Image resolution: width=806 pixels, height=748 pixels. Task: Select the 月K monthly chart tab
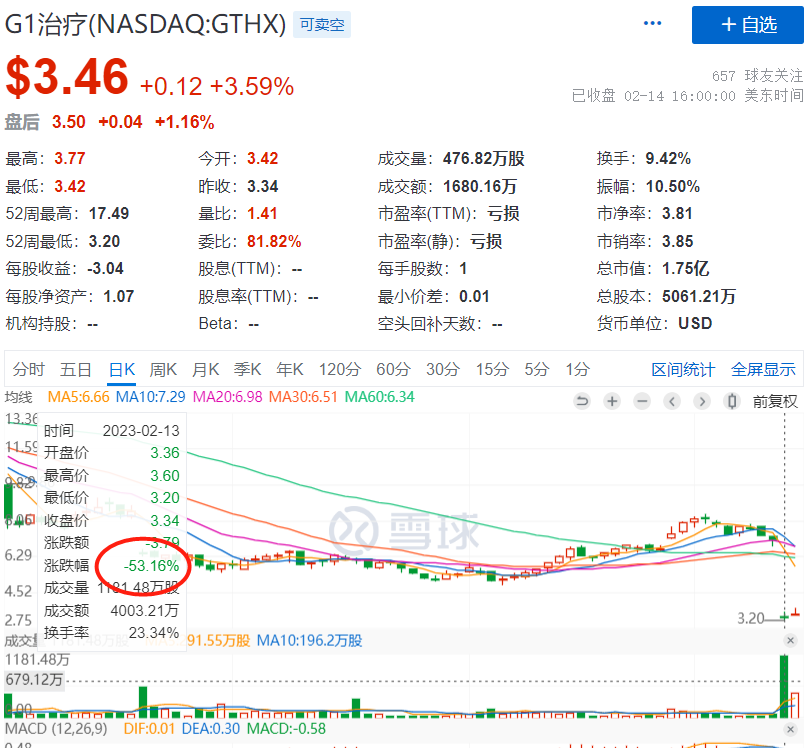click(x=206, y=369)
